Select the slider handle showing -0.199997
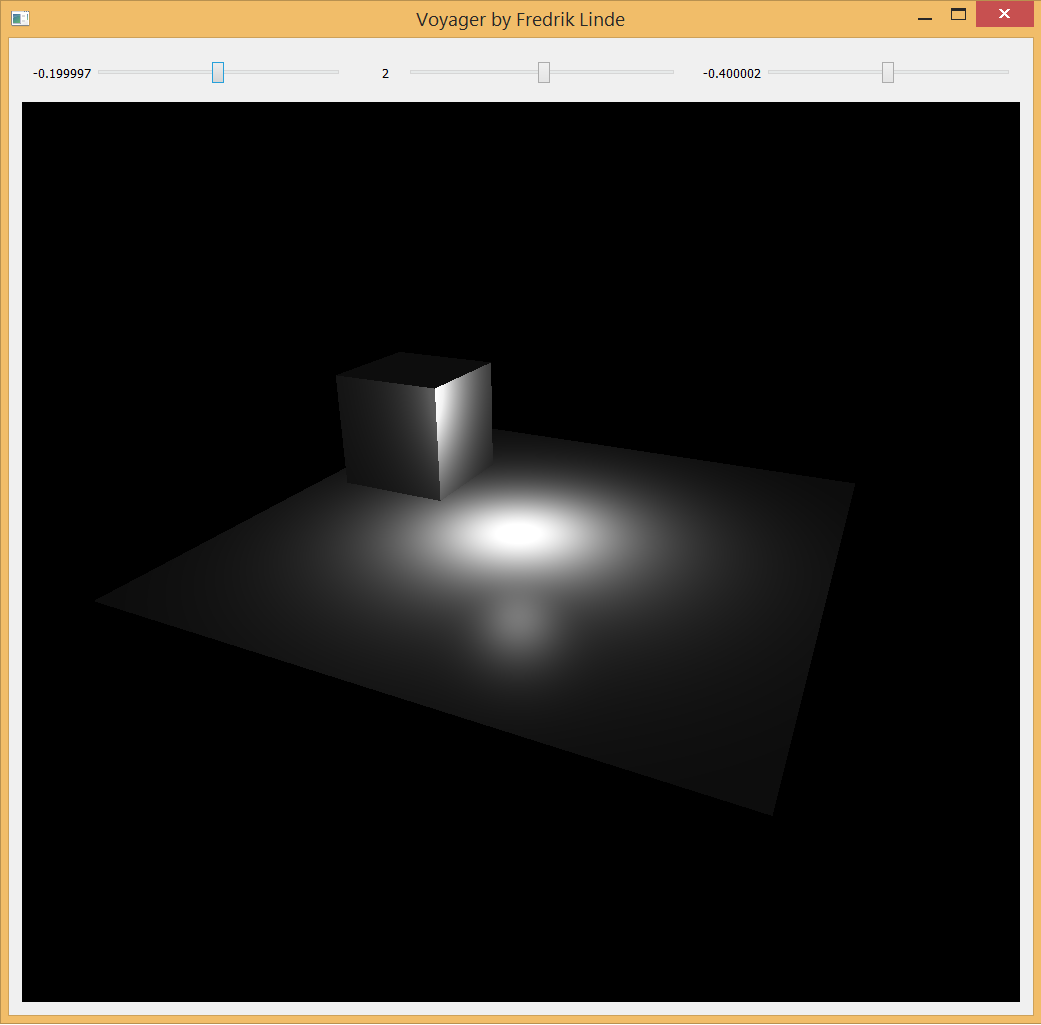This screenshot has width=1041, height=1025. [216, 72]
